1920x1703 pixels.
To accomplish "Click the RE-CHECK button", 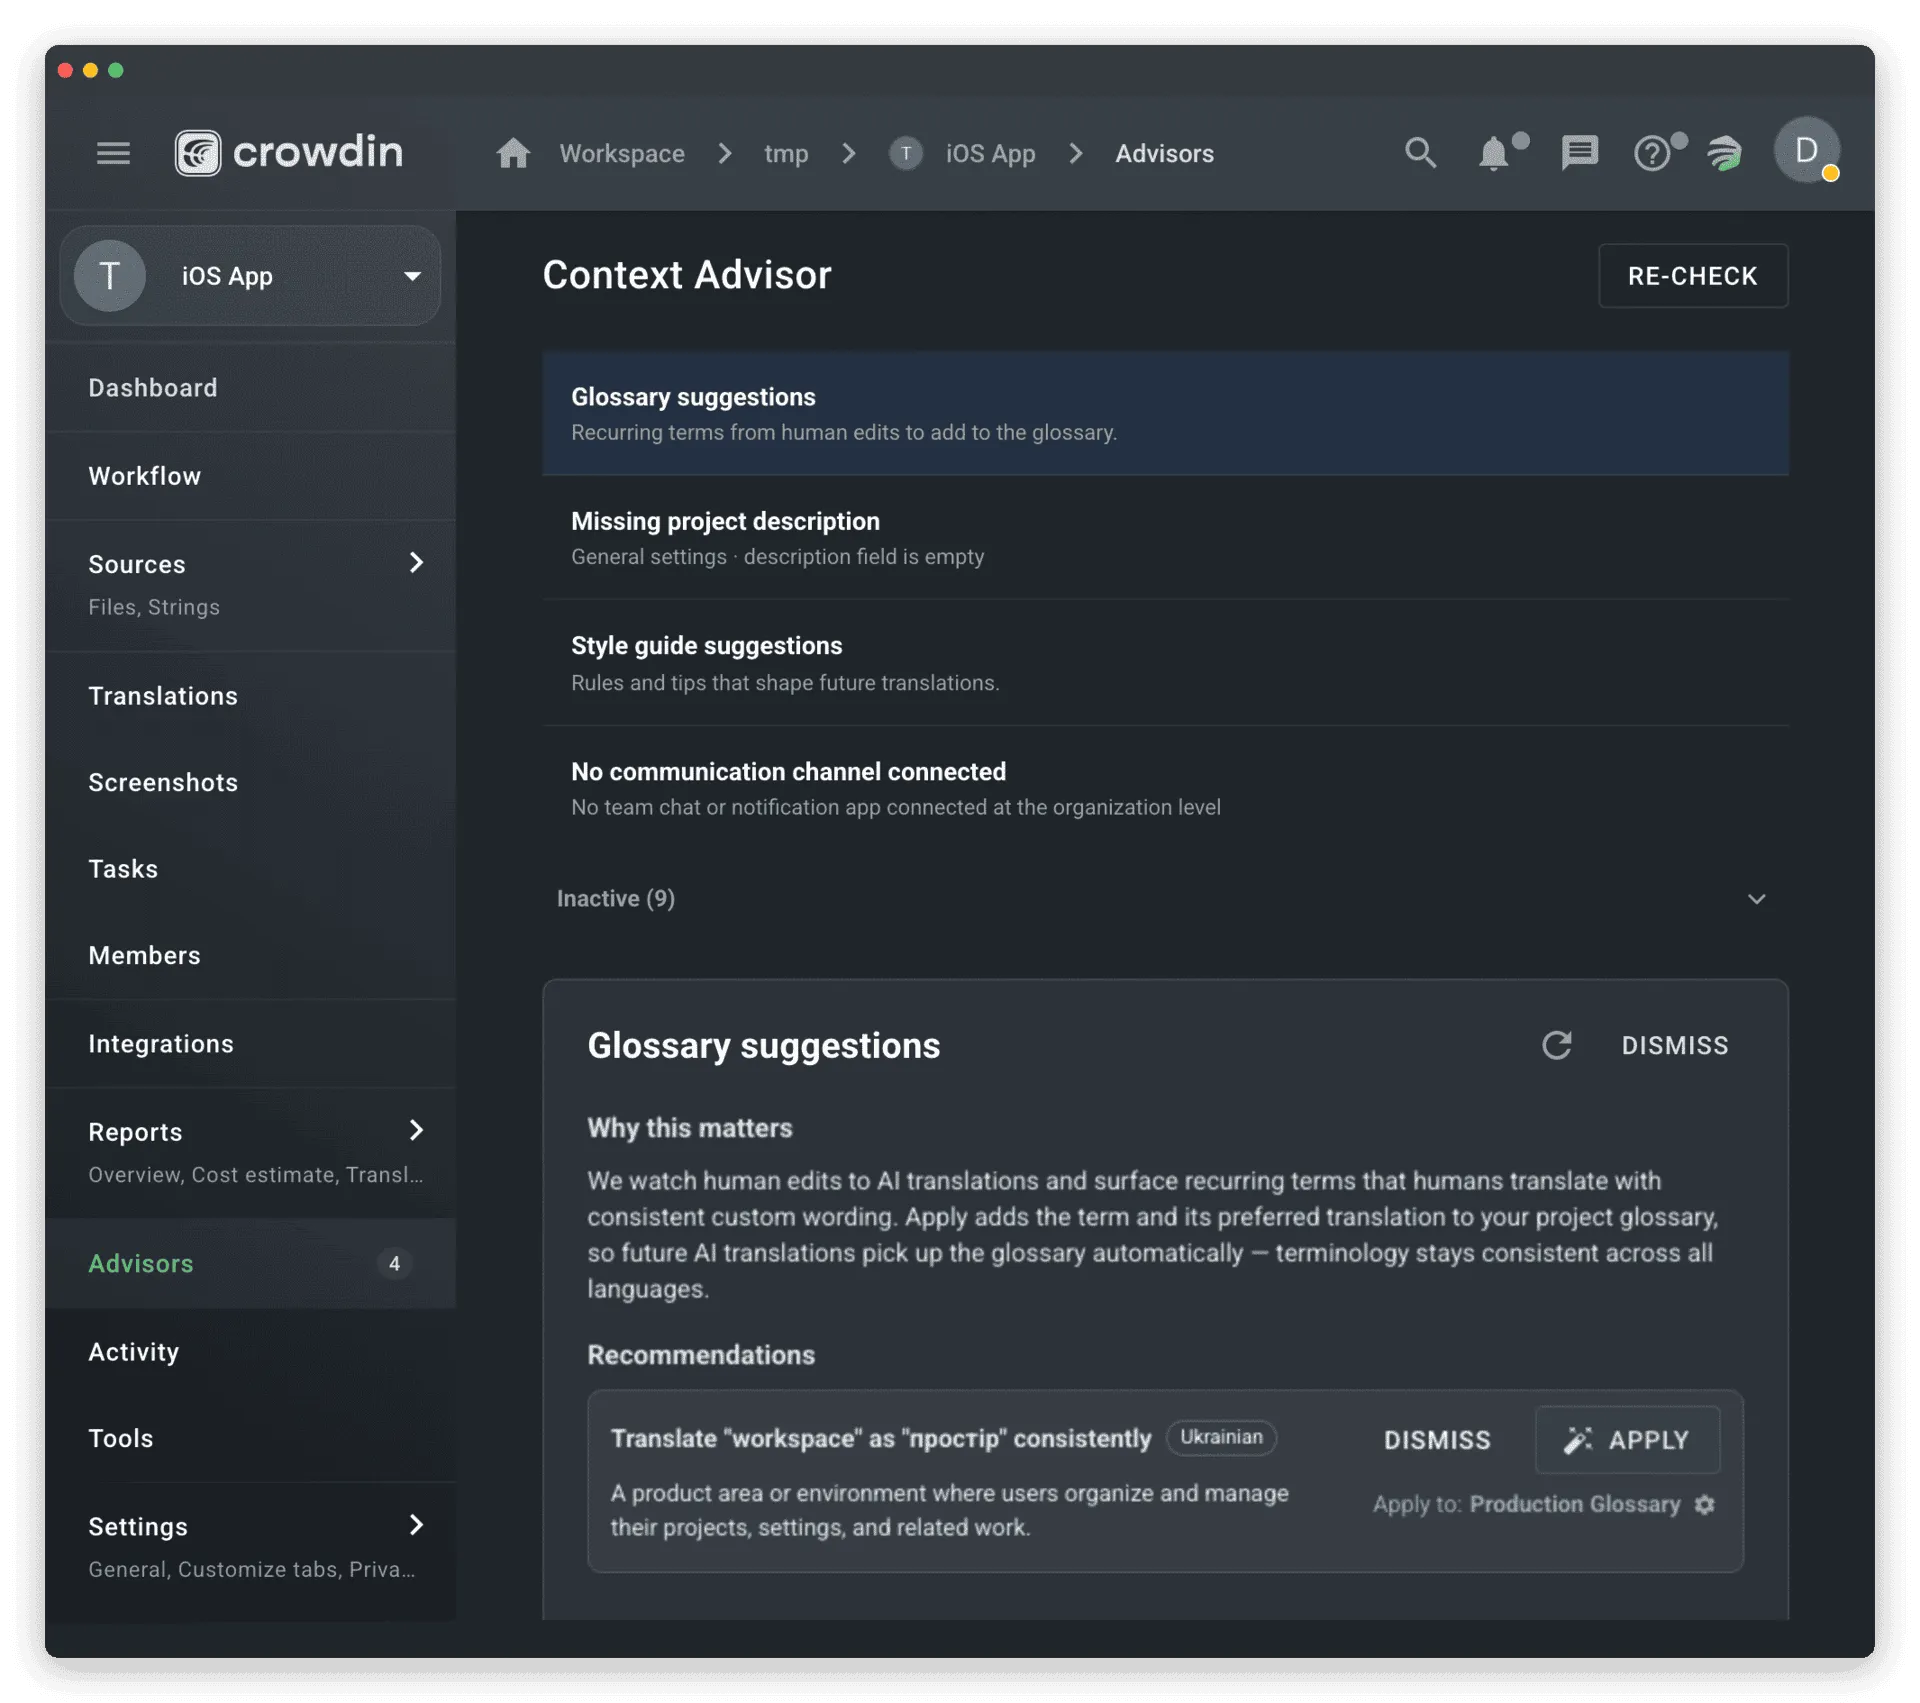I will [x=1692, y=276].
